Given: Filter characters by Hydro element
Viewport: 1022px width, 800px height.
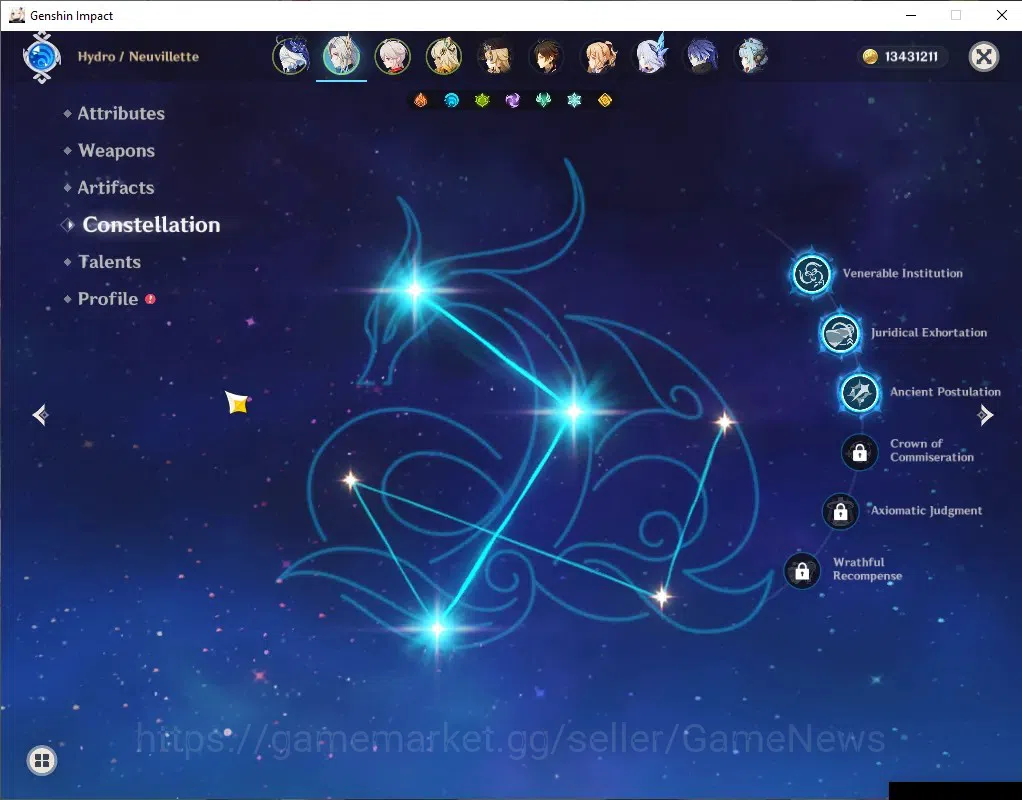Looking at the screenshot, I should pos(452,100).
